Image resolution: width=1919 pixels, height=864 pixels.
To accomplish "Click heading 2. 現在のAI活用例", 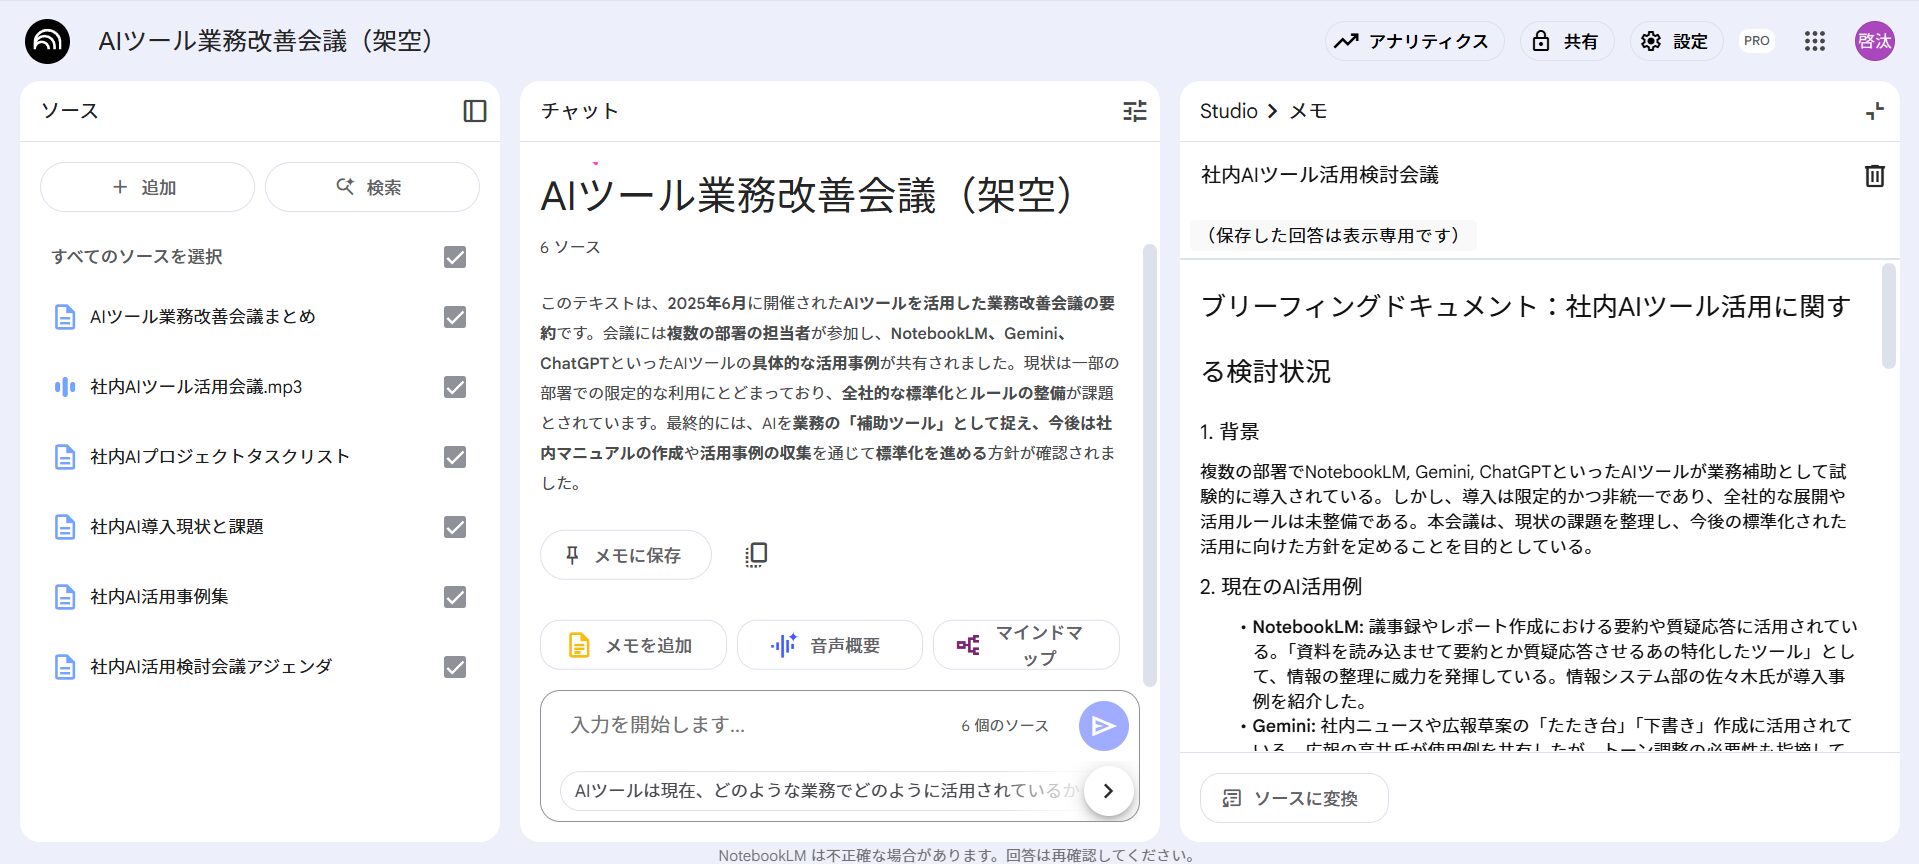I will pyautogui.click(x=1281, y=587).
